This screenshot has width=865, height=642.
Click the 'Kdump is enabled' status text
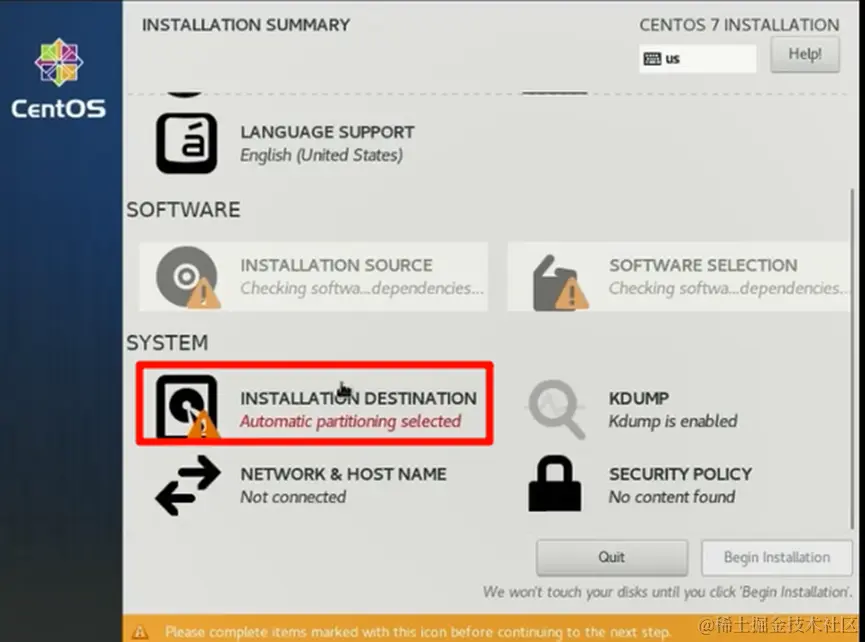pyautogui.click(x=672, y=421)
